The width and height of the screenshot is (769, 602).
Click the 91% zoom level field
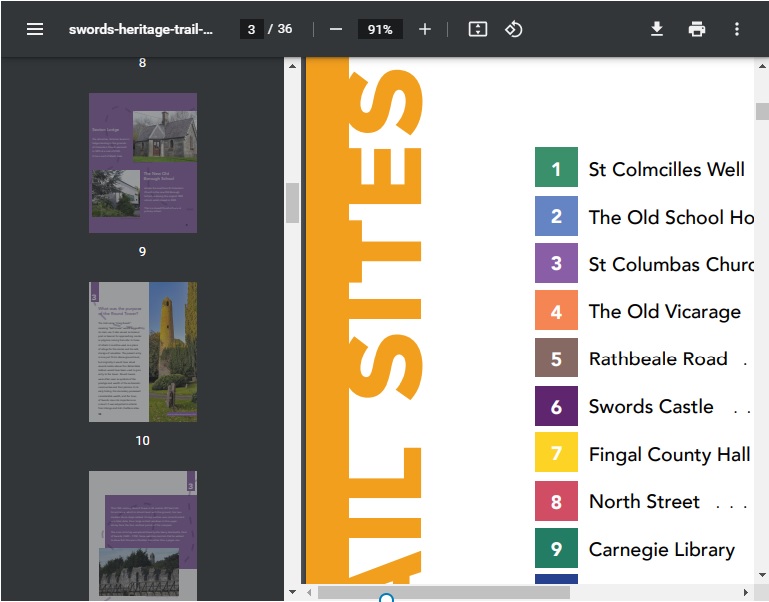tap(380, 29)
